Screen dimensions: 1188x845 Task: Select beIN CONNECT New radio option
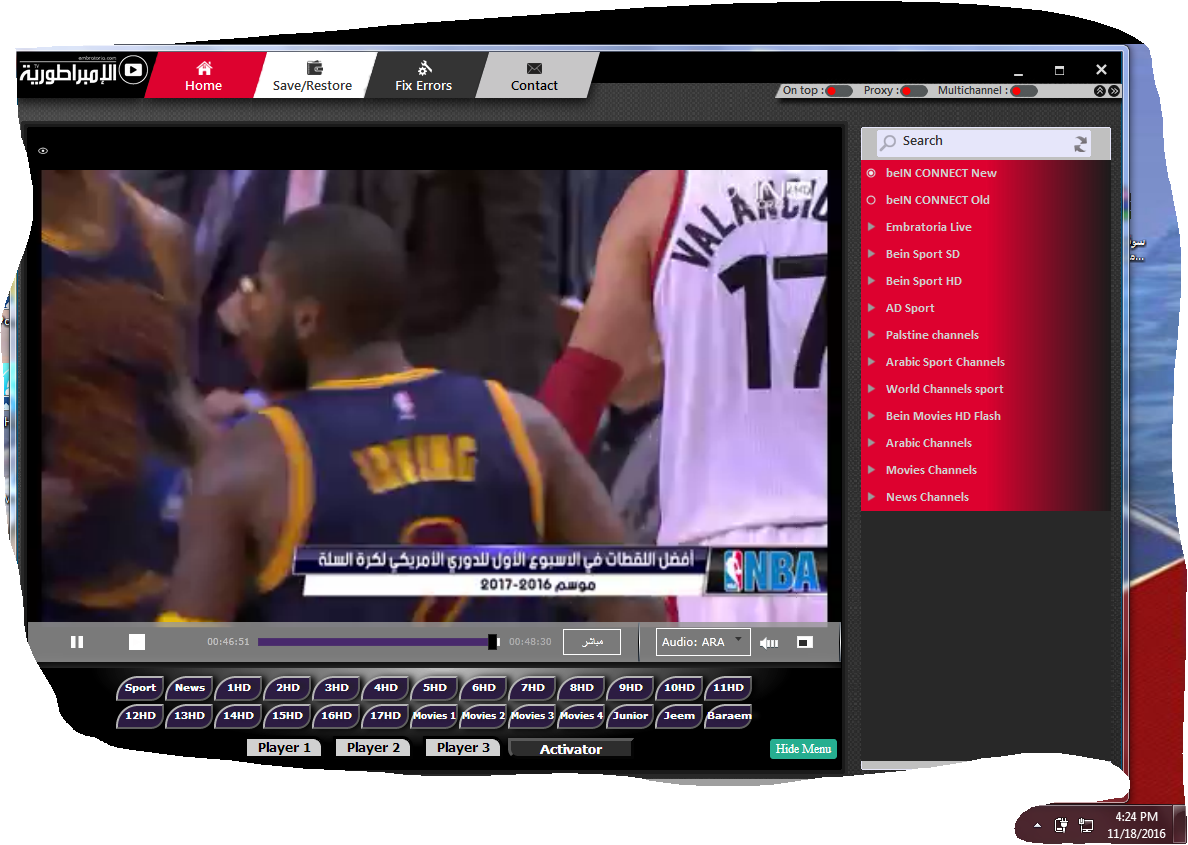point(871,174)
